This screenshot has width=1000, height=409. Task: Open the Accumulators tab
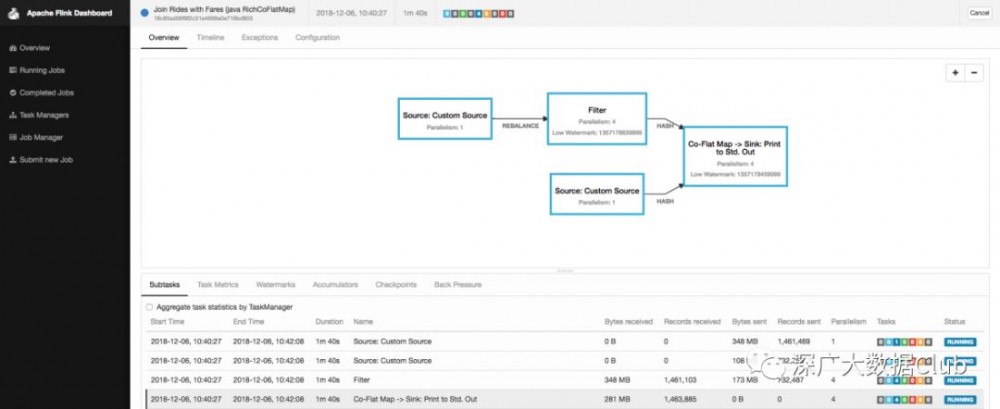(x=335, y=285)
